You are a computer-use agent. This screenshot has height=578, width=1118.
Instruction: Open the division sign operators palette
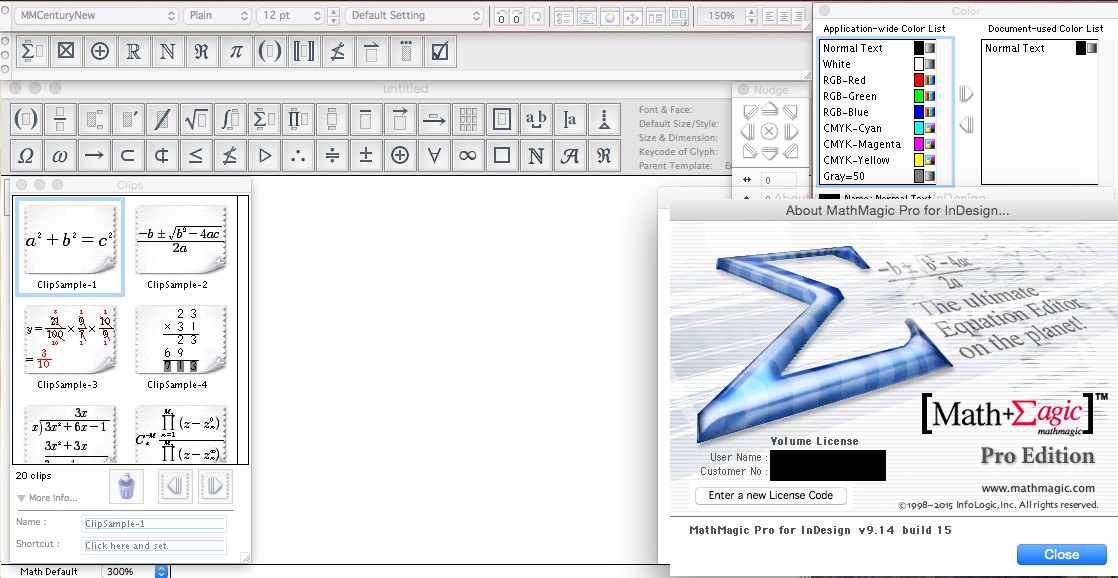332,155
